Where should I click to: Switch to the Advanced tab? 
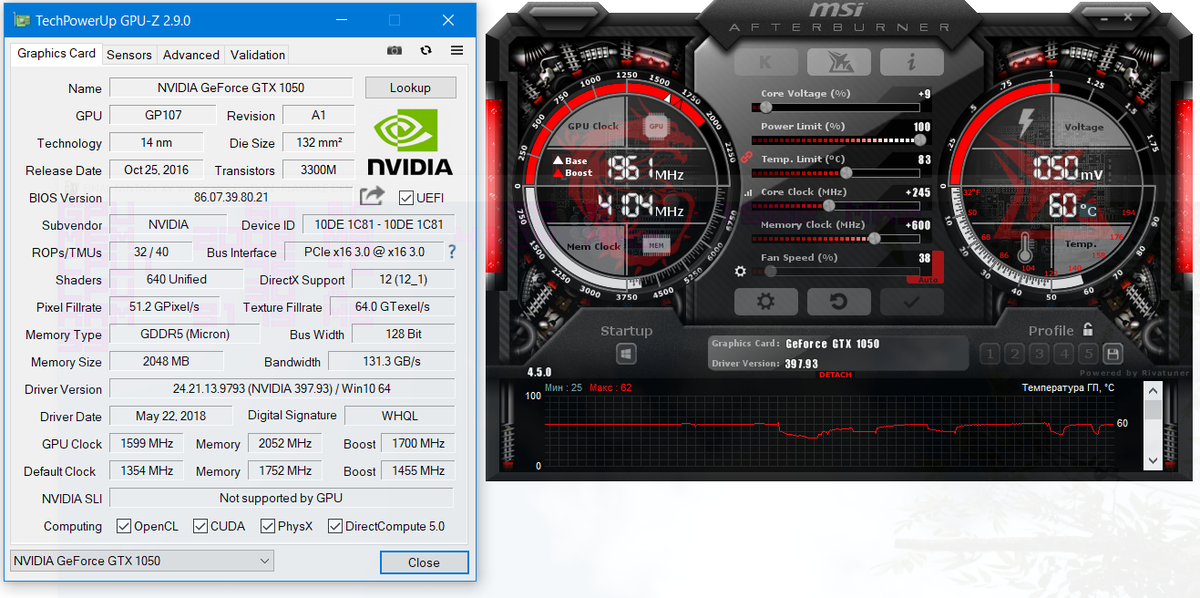(x=191, y=55)
